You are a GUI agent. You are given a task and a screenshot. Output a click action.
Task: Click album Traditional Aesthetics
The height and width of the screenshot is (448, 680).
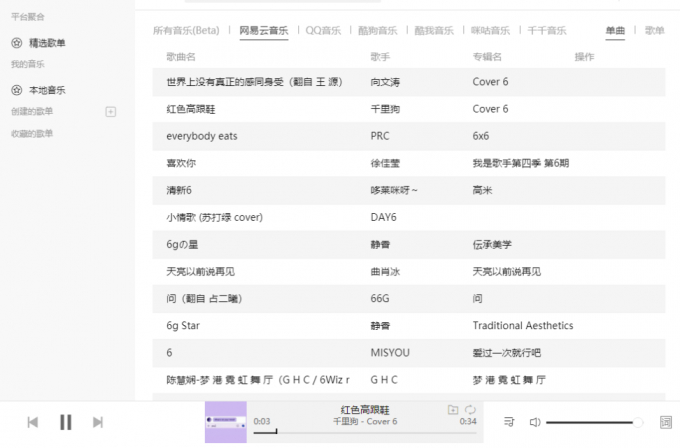[523, 326]
